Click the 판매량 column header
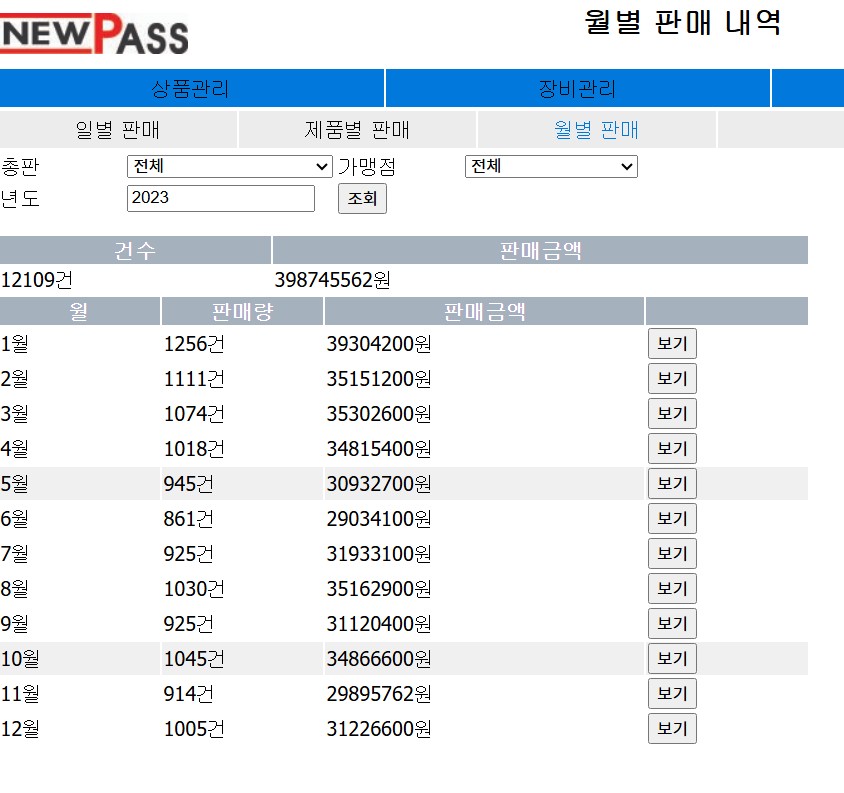This screenshot has height=793, width=844. [x=242, y=312]
